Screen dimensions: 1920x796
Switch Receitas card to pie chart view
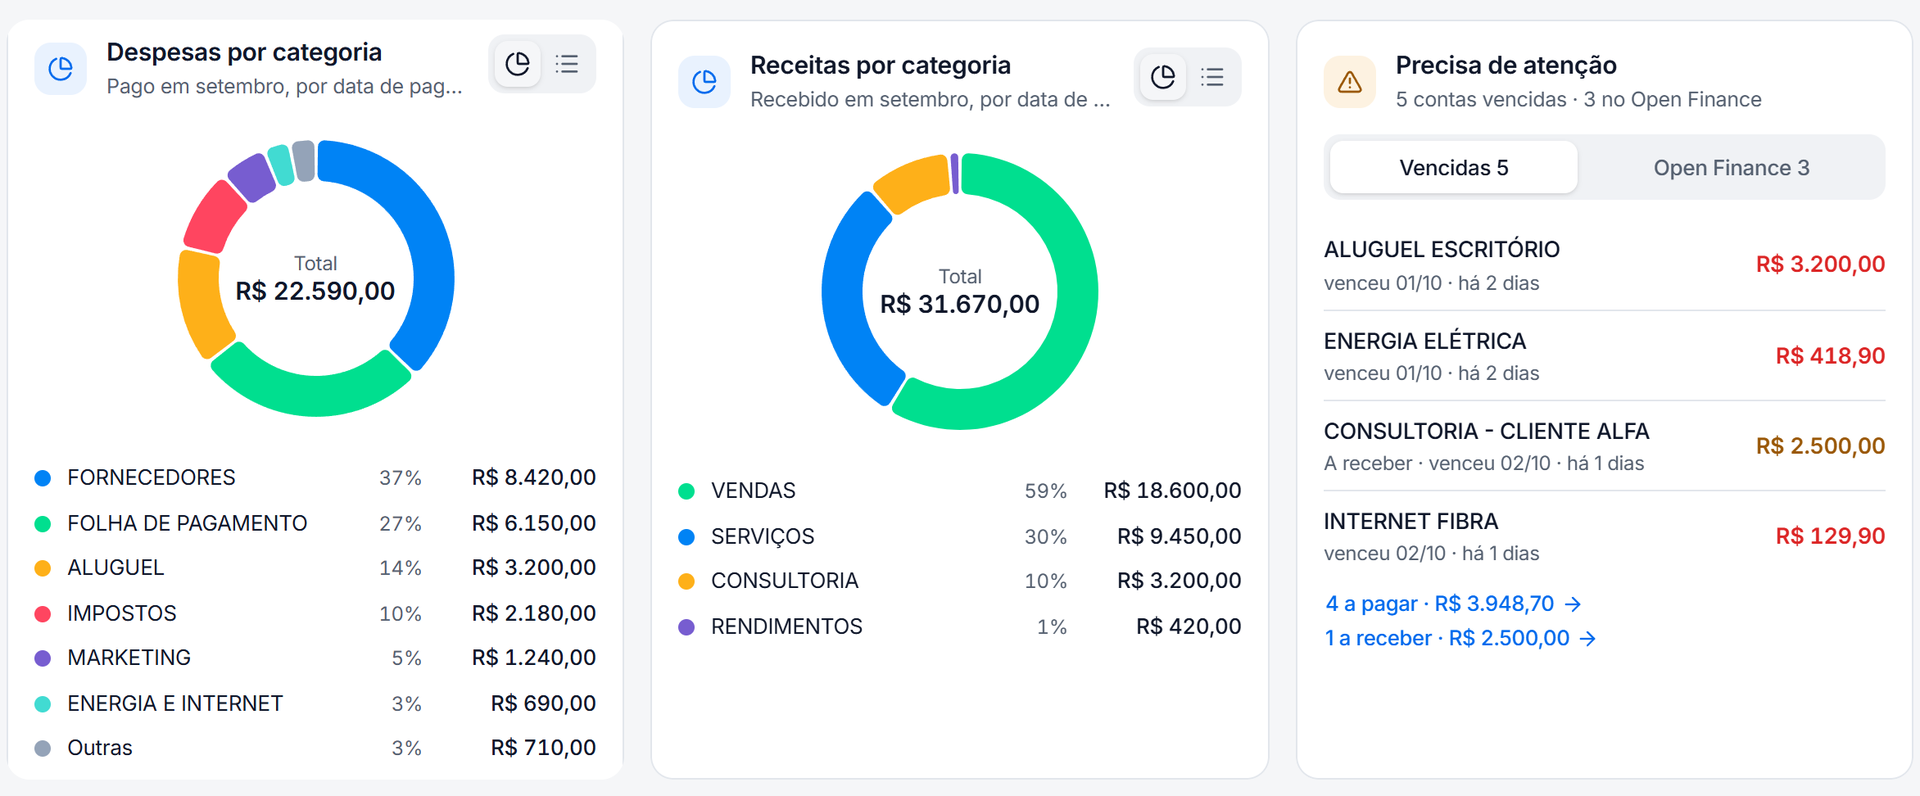pyautogui.click(x=1163, y=77)
